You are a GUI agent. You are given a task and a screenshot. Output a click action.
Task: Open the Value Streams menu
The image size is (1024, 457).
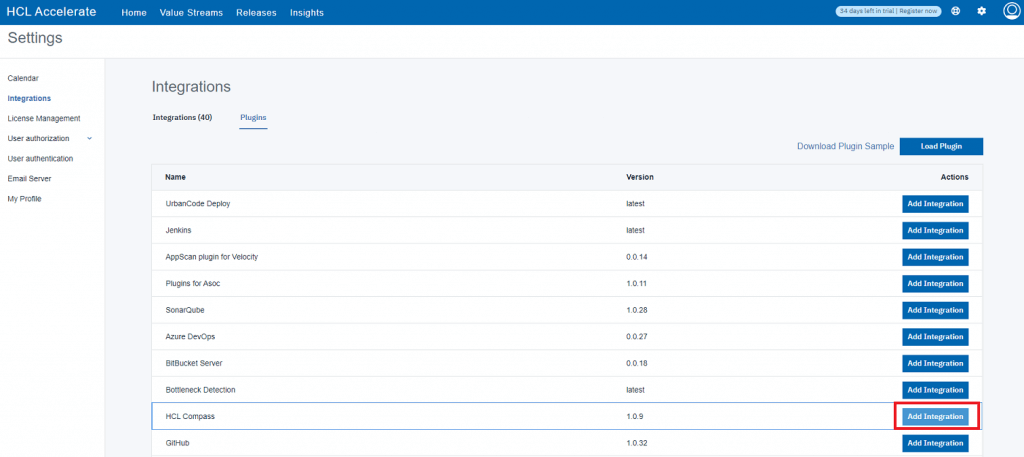click(191, 12)
